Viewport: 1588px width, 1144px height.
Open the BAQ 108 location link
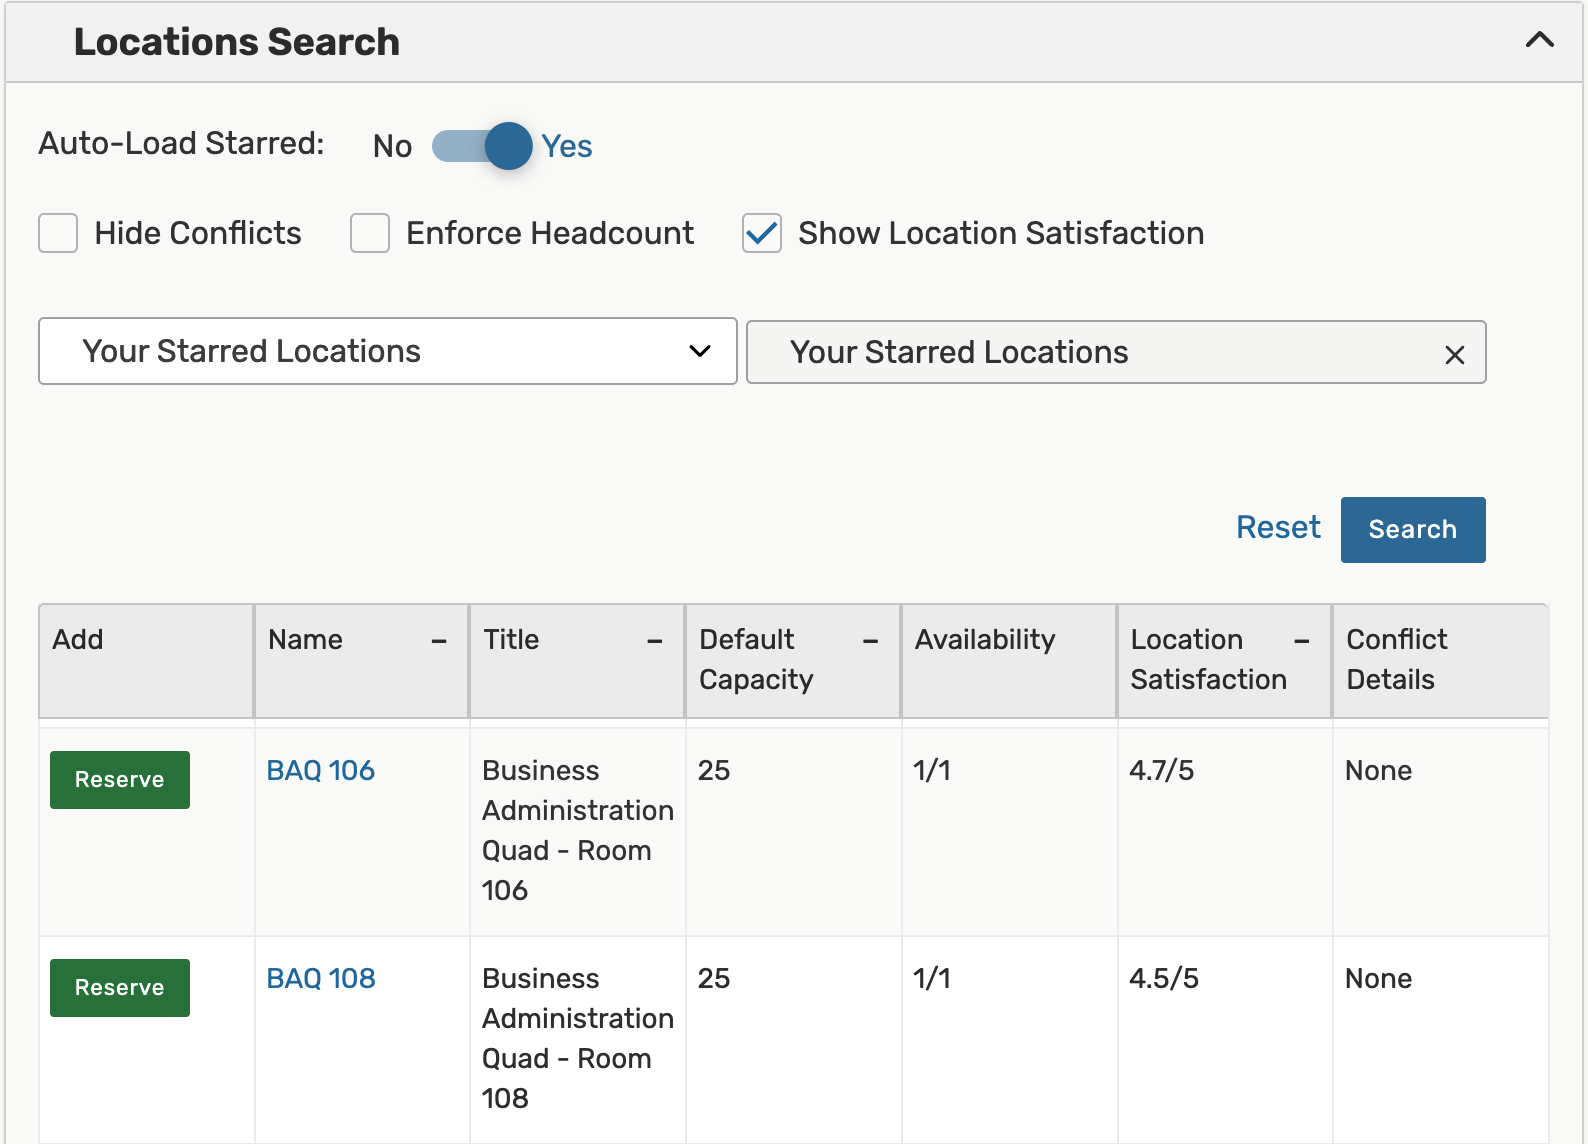pos(320,979)
